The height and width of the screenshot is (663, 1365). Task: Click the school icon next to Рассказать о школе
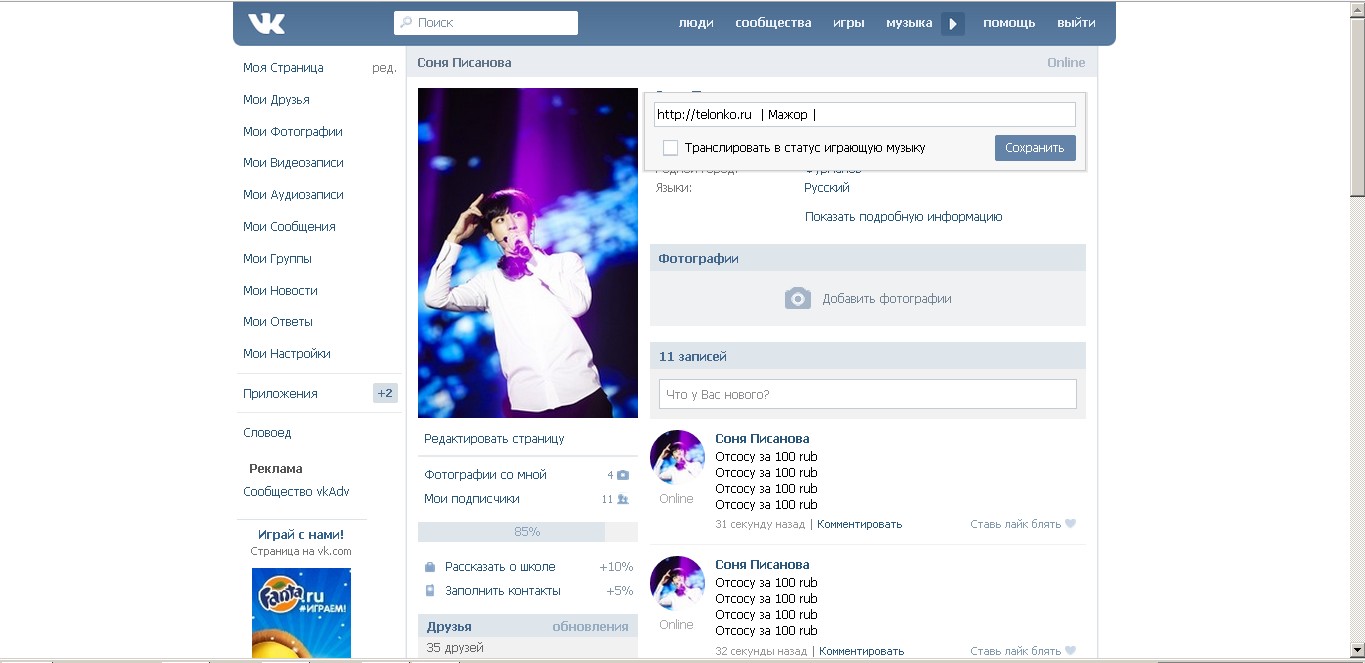430,567
